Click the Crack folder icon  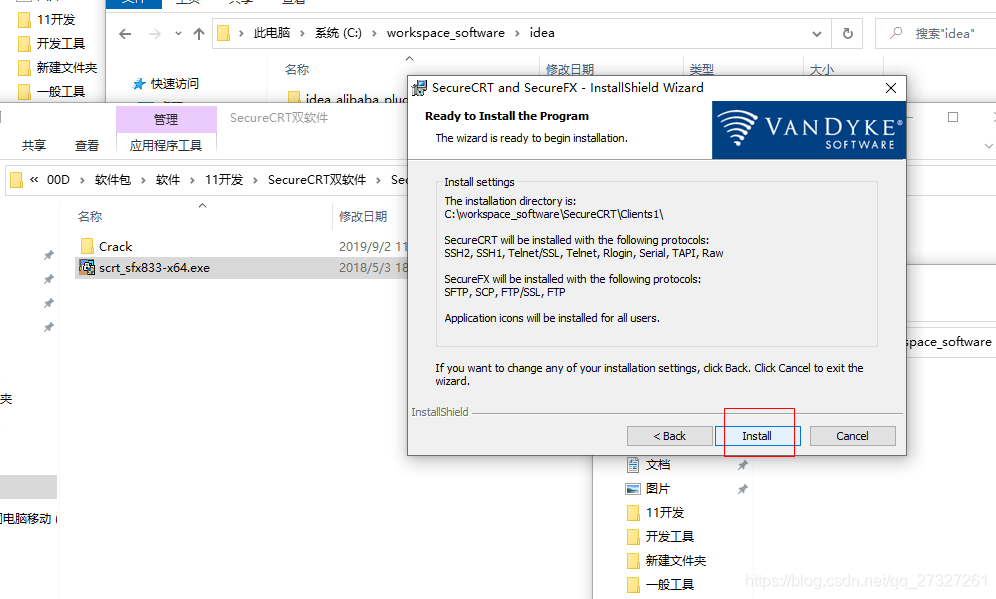87,246
